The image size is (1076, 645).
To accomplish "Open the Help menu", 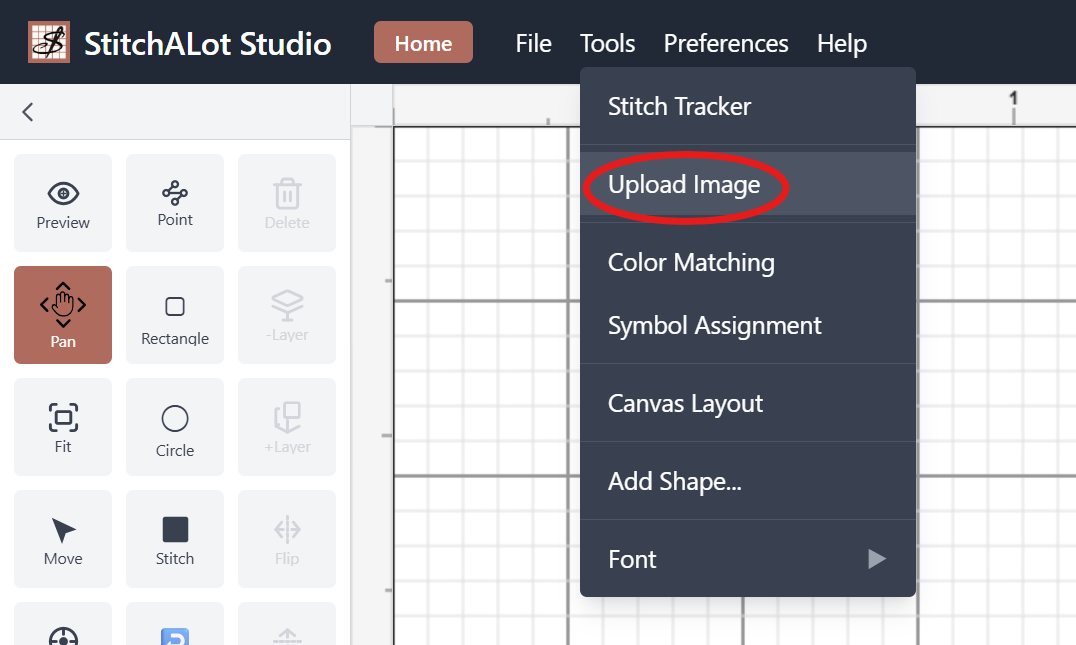I will (x=842, y=44).
